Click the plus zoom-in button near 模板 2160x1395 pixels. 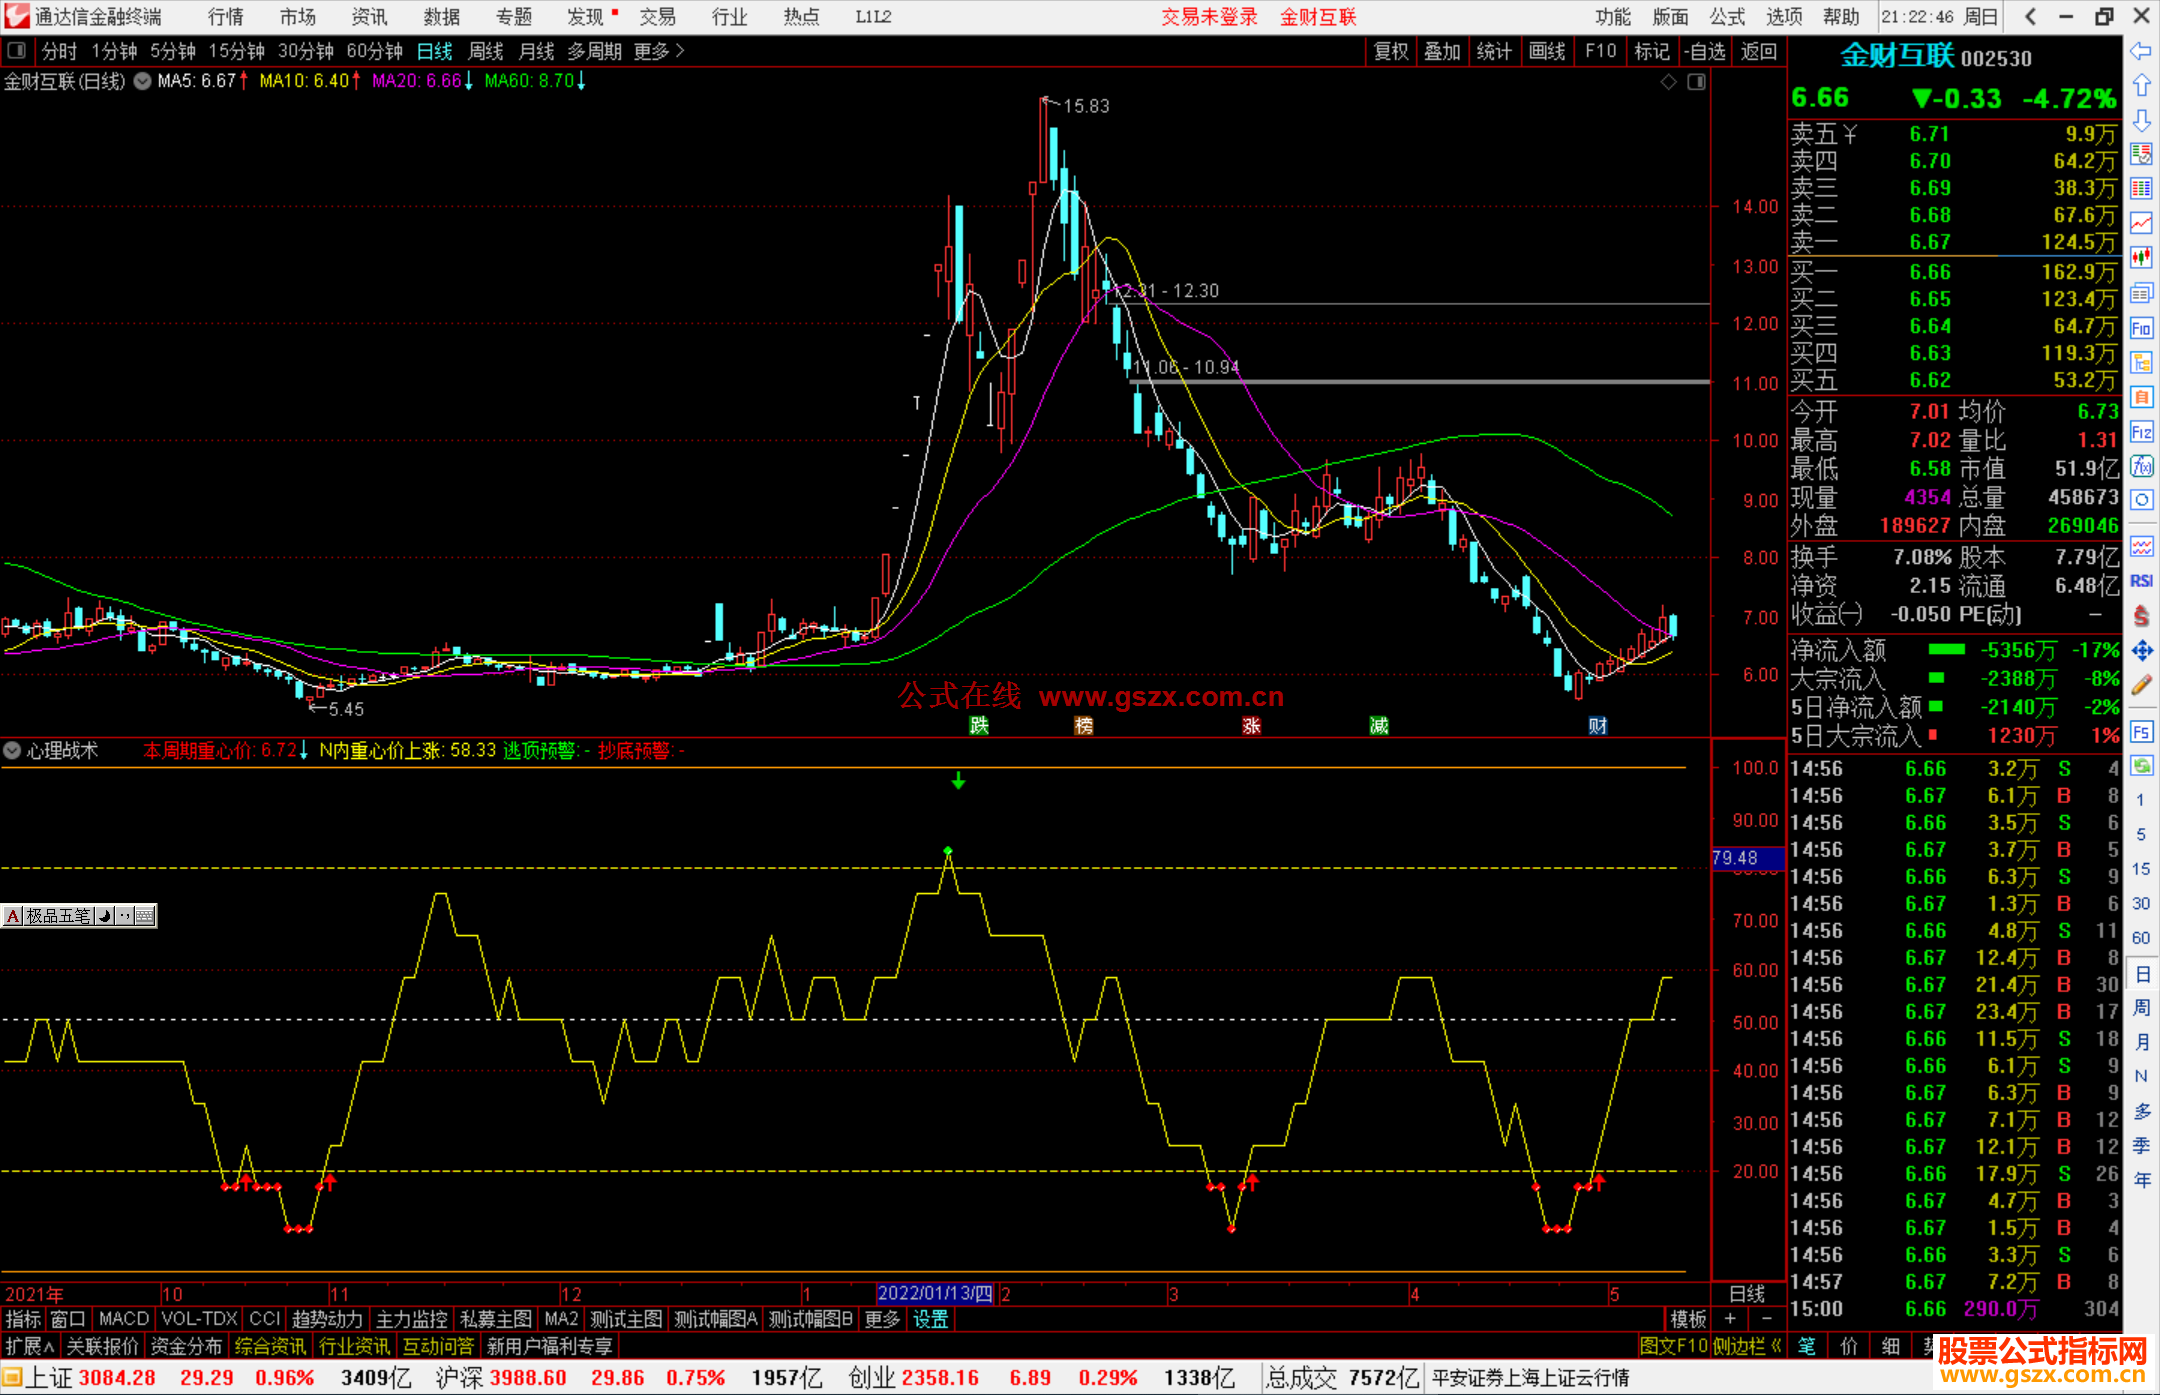1730,1318
